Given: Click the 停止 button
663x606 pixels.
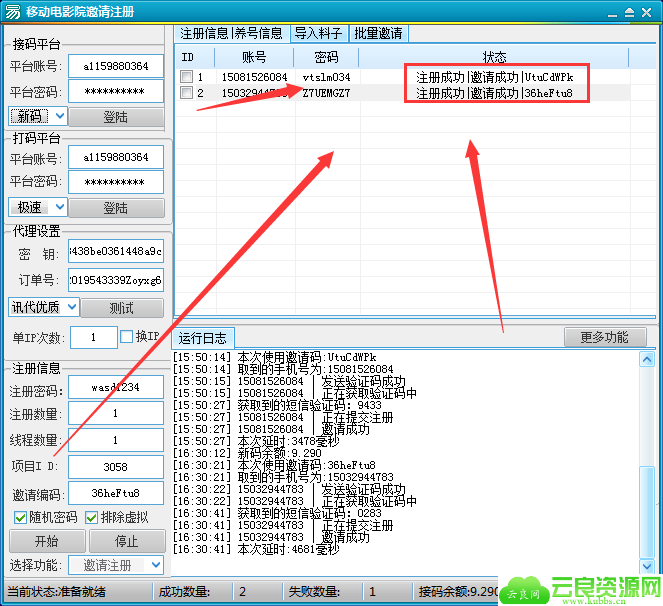Looking at the screenshot, I should coord(127,541).
